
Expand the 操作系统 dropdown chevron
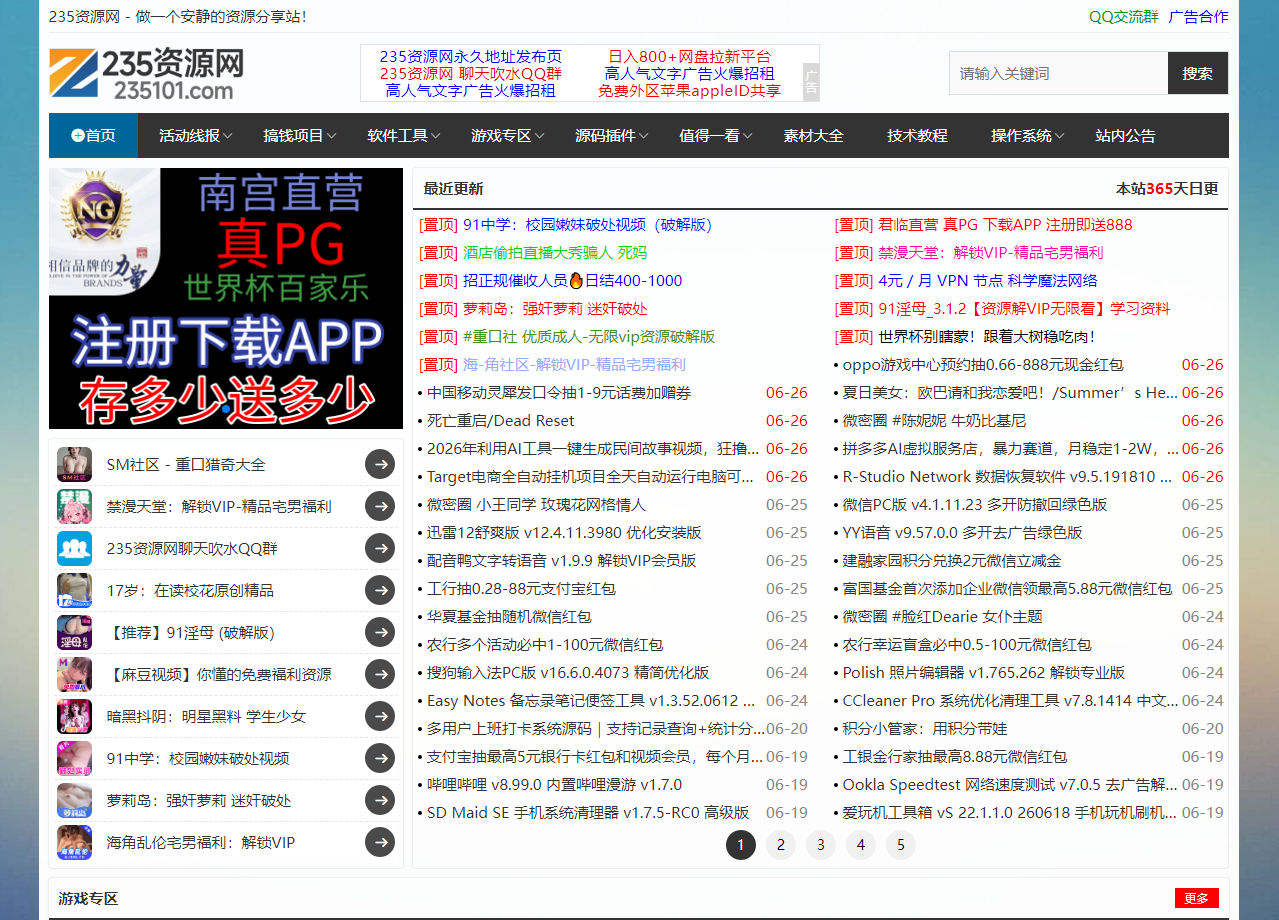(x=1059, y=136)
